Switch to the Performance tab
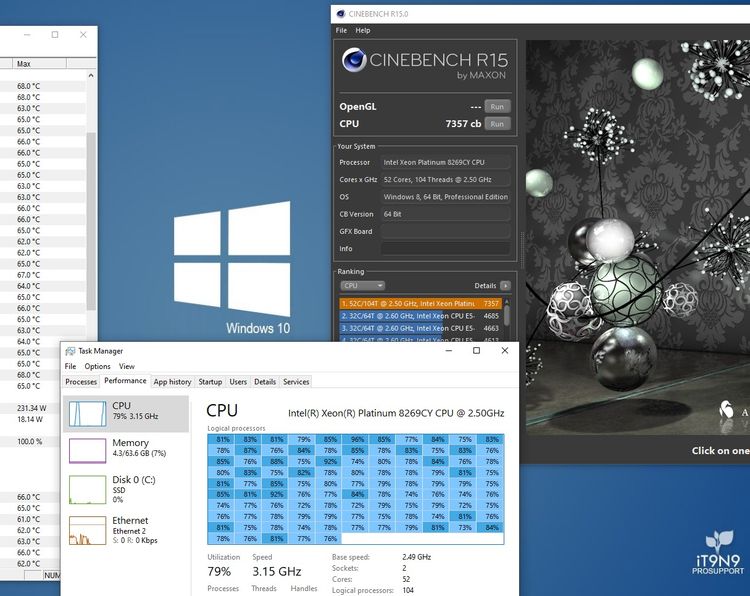The width and height of the screenshot is (750, 596). (125, 381)
